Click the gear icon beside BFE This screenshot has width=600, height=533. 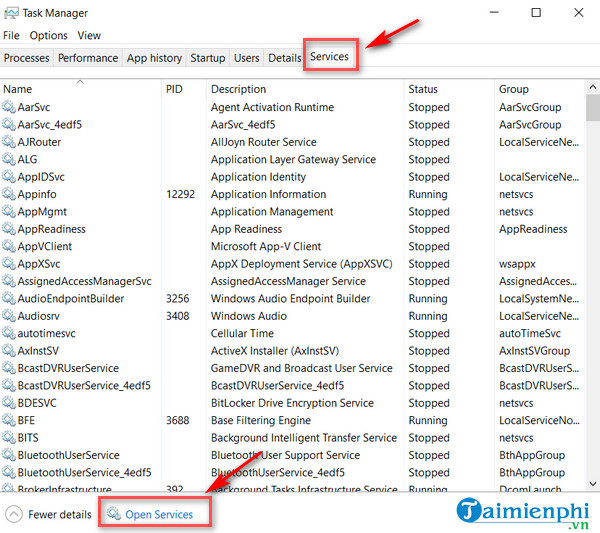pos(9,420)
